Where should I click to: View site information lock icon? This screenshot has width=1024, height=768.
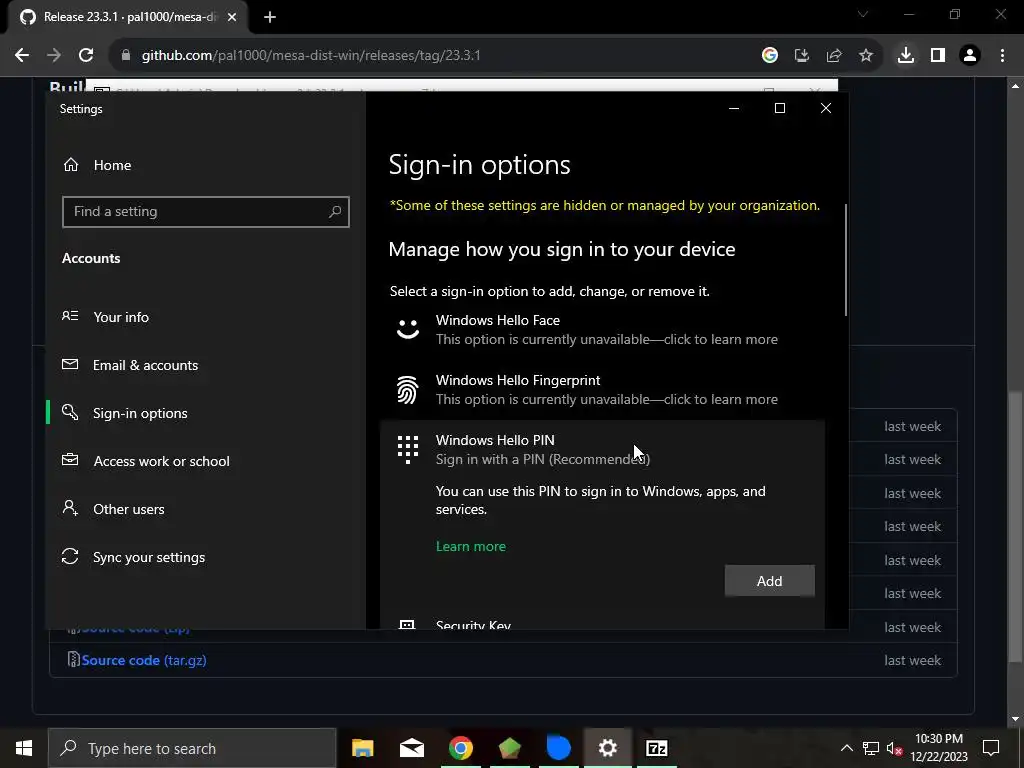126,56
